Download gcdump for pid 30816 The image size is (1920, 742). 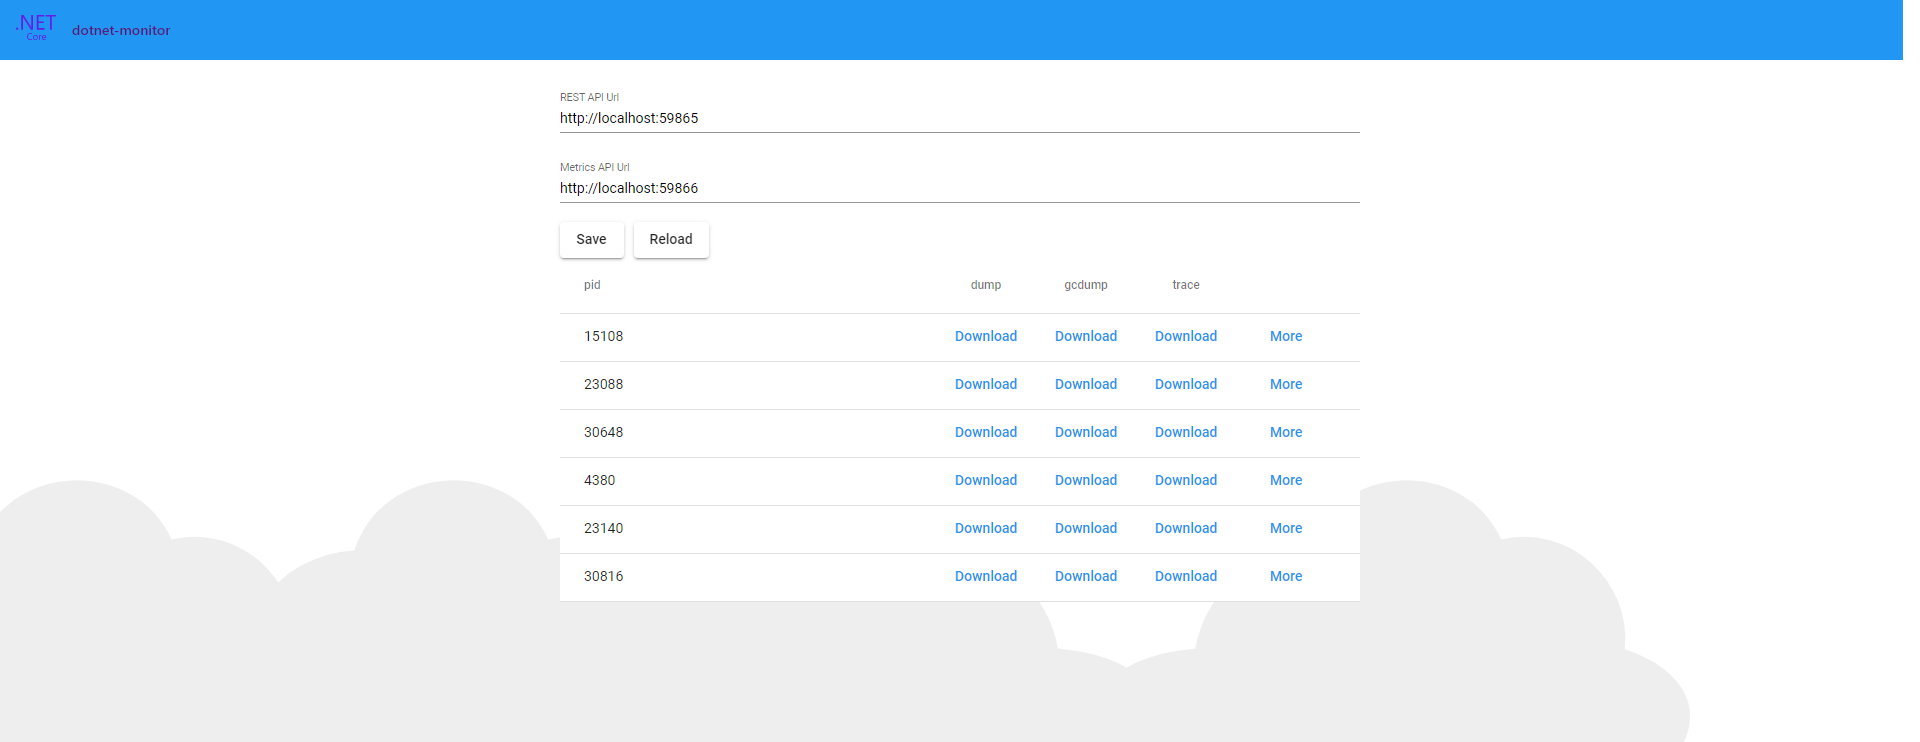1086,577
